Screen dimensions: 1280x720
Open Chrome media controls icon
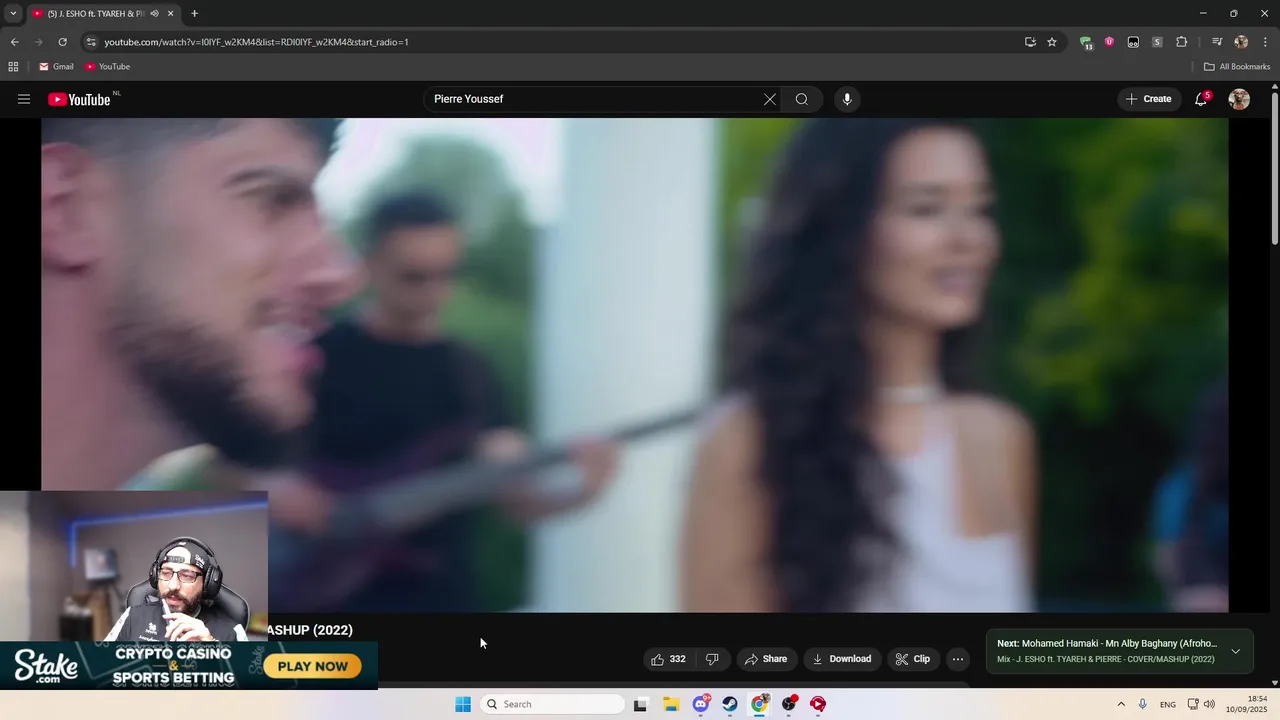pyautogui.click(x=1217, y=42)
